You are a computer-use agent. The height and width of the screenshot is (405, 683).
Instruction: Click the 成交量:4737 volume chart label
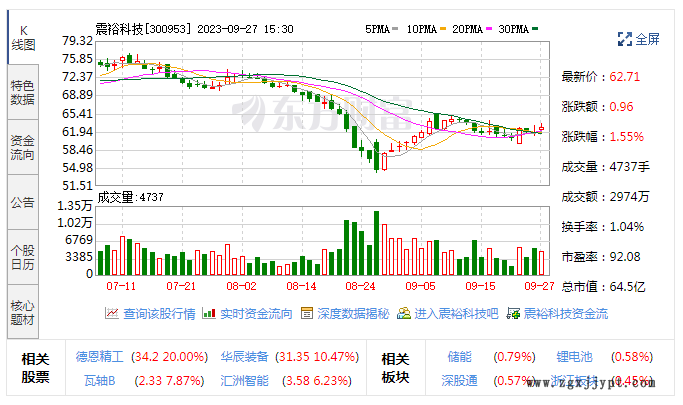click(x=130, y=197)
